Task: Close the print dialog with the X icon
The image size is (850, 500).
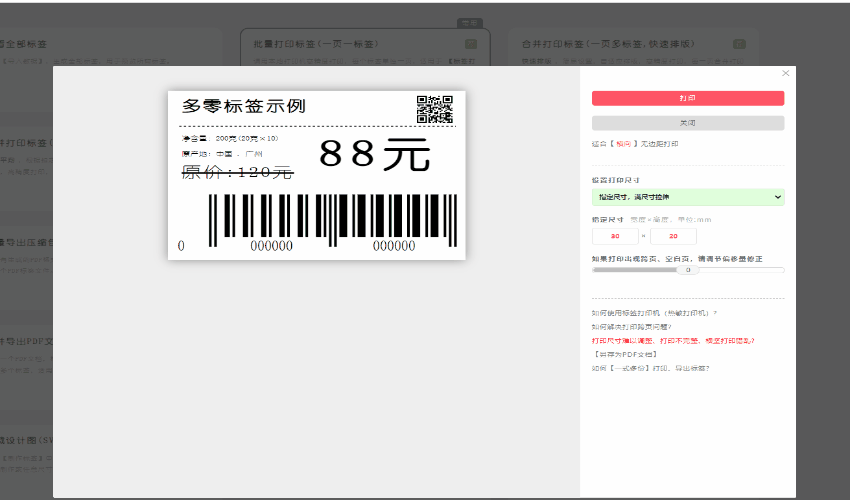Action: 785,73
